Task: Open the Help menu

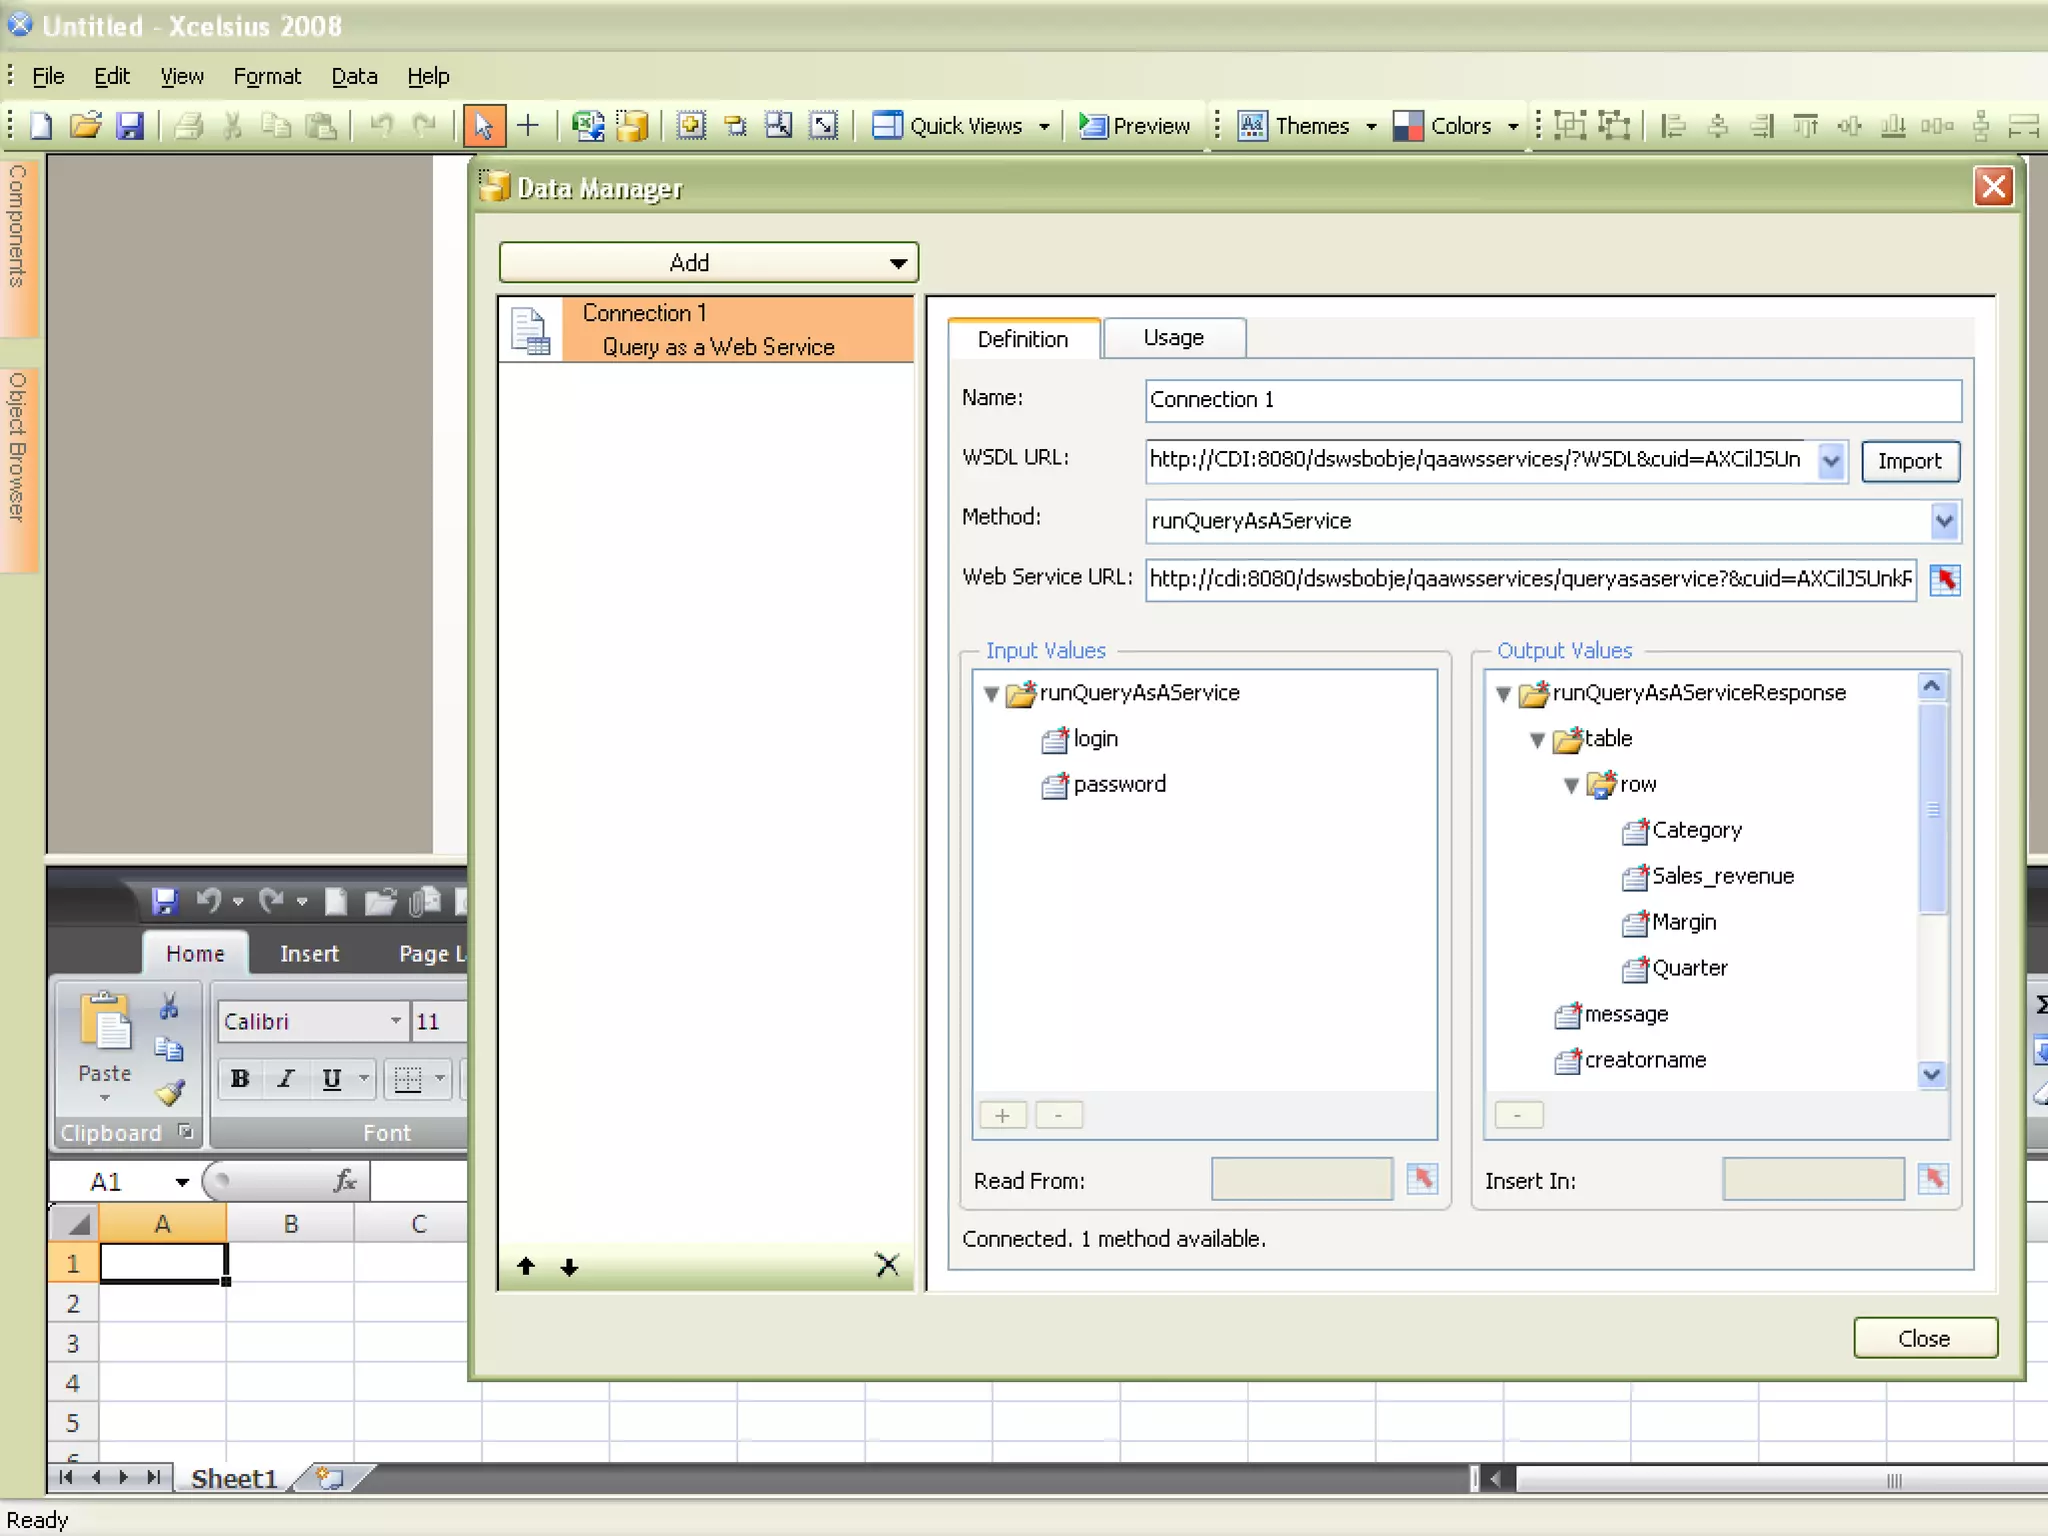Action: pyautogui.click(x=428, y=77)
